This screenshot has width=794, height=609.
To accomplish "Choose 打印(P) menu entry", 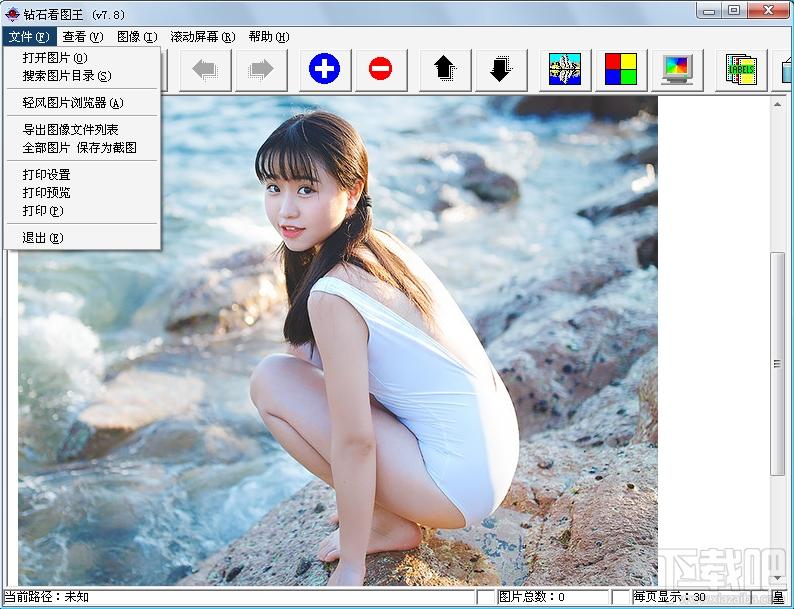I will pos(82,211).
